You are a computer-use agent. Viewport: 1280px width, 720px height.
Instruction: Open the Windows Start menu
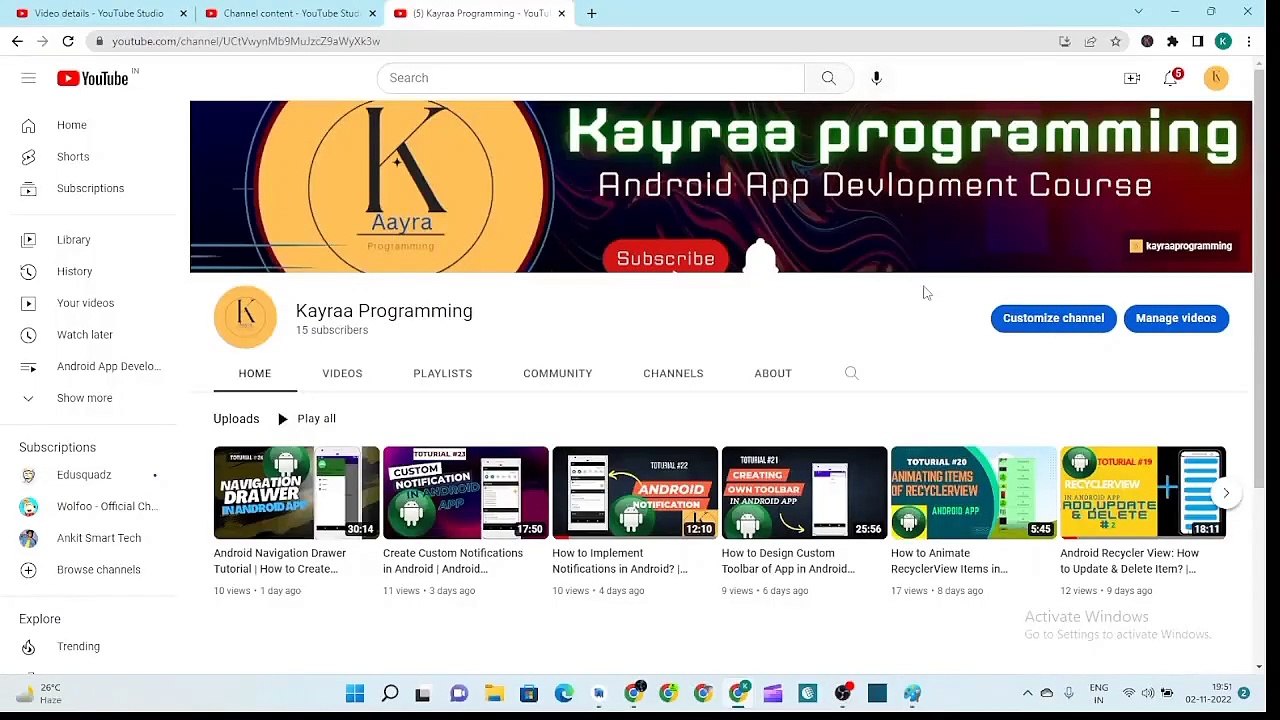(x=355, y=693)
